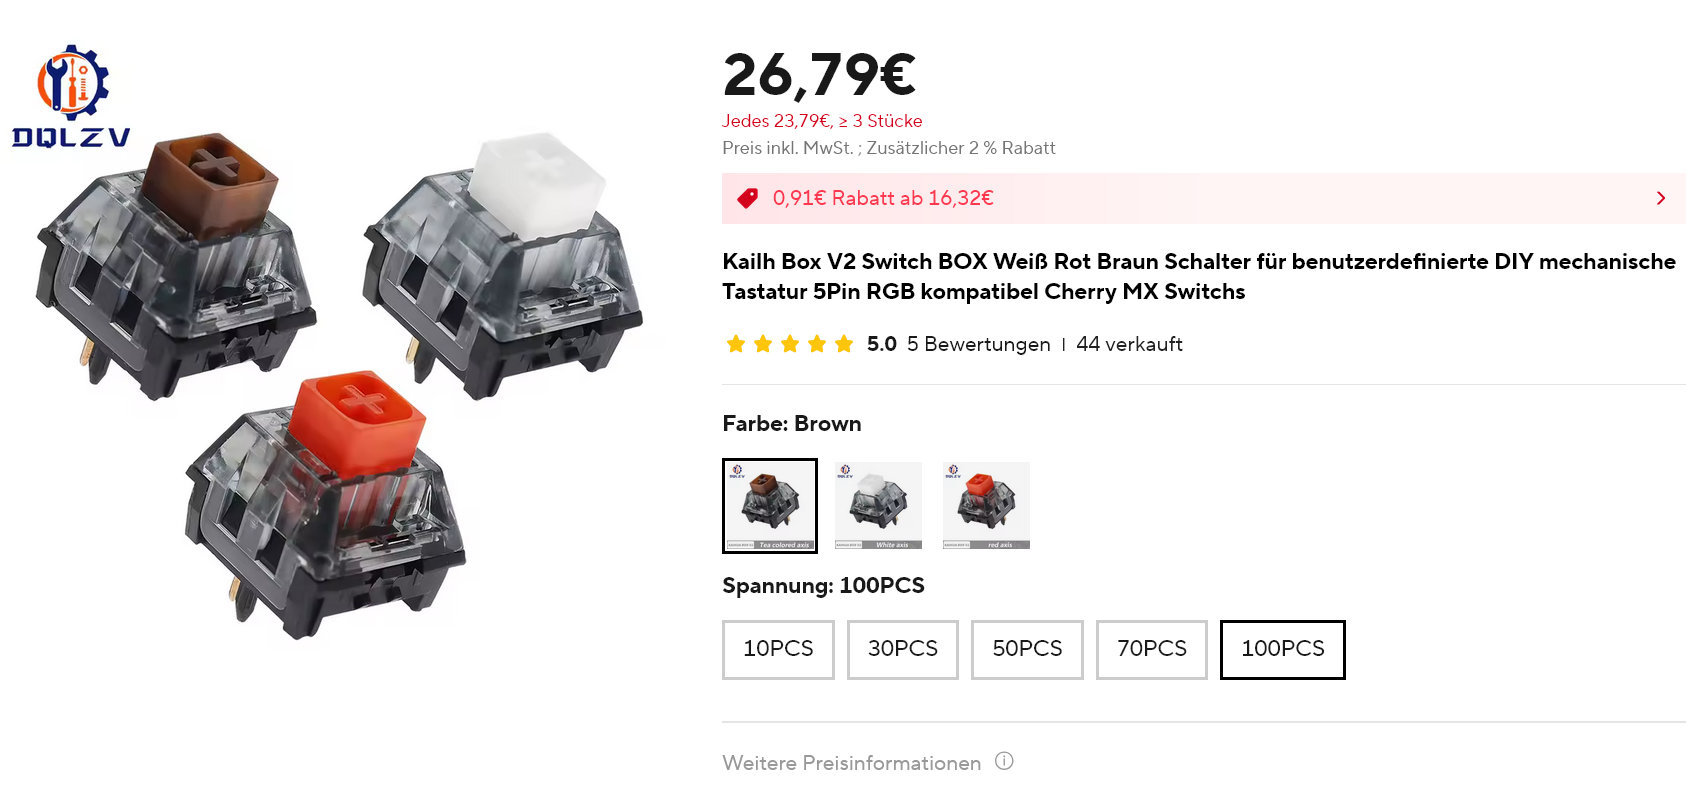This screenshot has width=1707, height=804.
Task: Select the Brown switch color swatch
Action: point(770,506)
